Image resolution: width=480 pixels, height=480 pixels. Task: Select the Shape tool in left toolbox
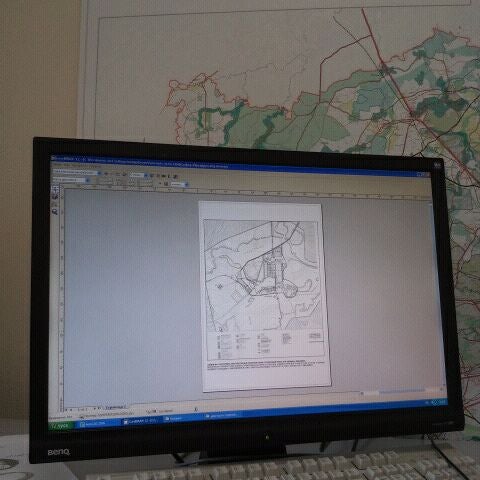point(55,197)
